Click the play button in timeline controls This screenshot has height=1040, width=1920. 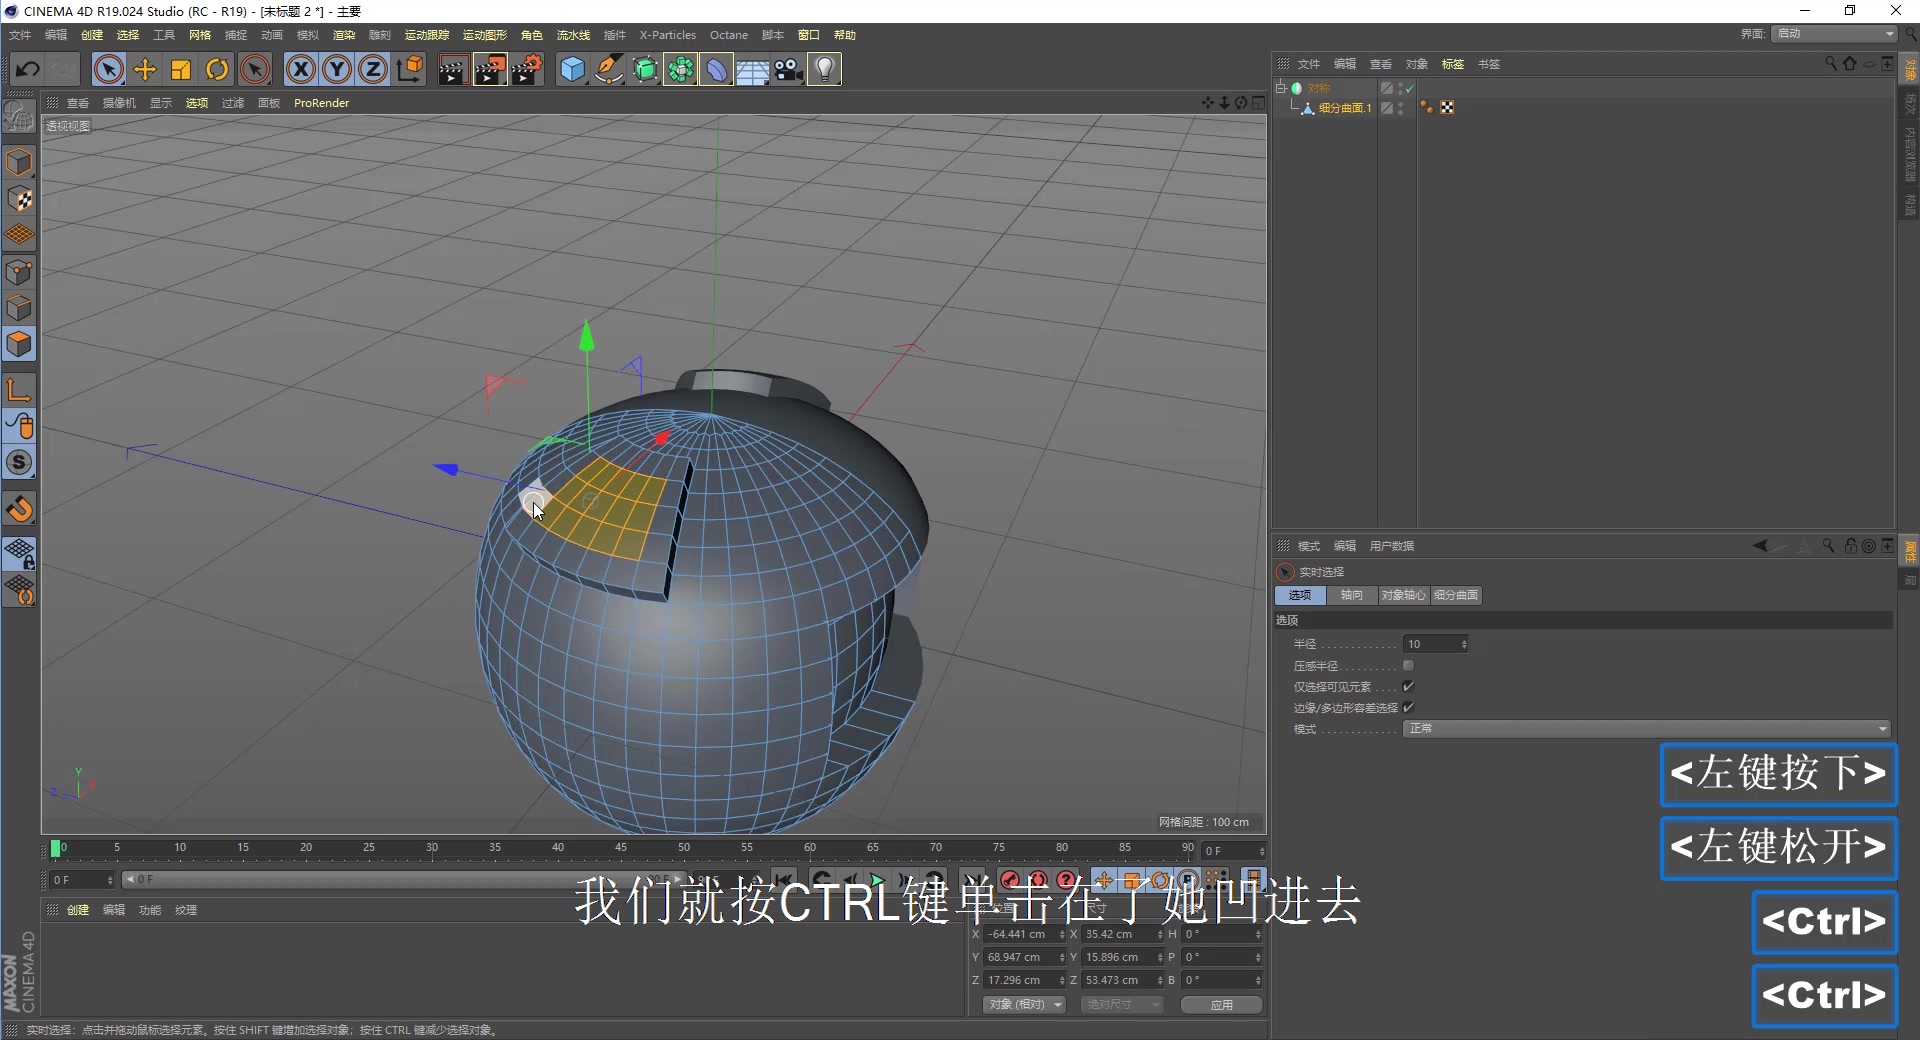click(x=877, y=880)
